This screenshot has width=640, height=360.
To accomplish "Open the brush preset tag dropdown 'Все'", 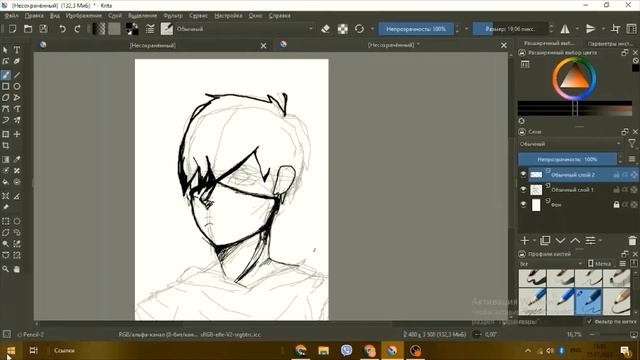I will 551,264.
